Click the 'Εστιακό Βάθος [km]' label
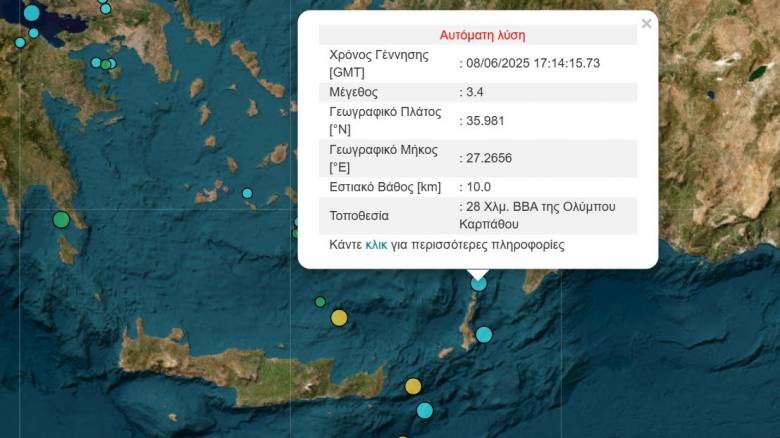This screenshot has height=438, width=780. (x=385, y=187)
